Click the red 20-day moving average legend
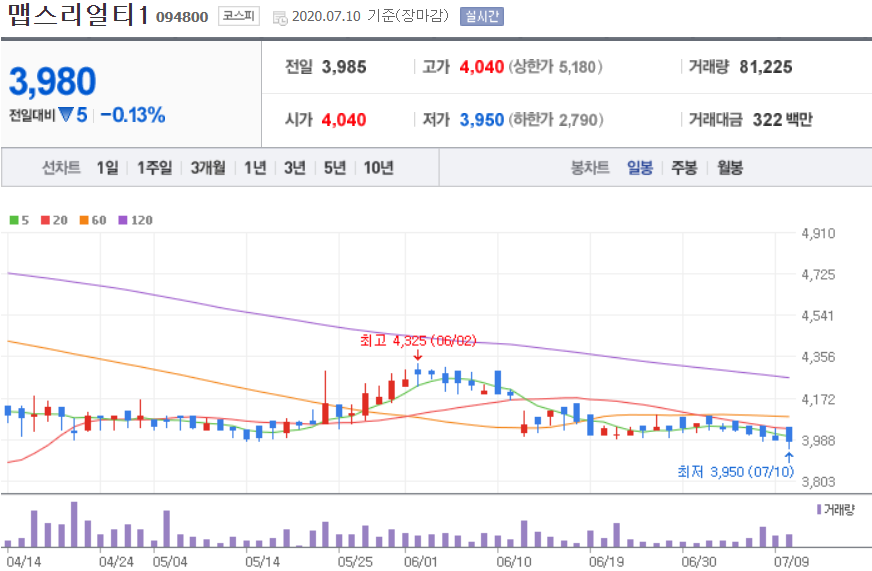872x571 pixels. [x=54, y=220]
